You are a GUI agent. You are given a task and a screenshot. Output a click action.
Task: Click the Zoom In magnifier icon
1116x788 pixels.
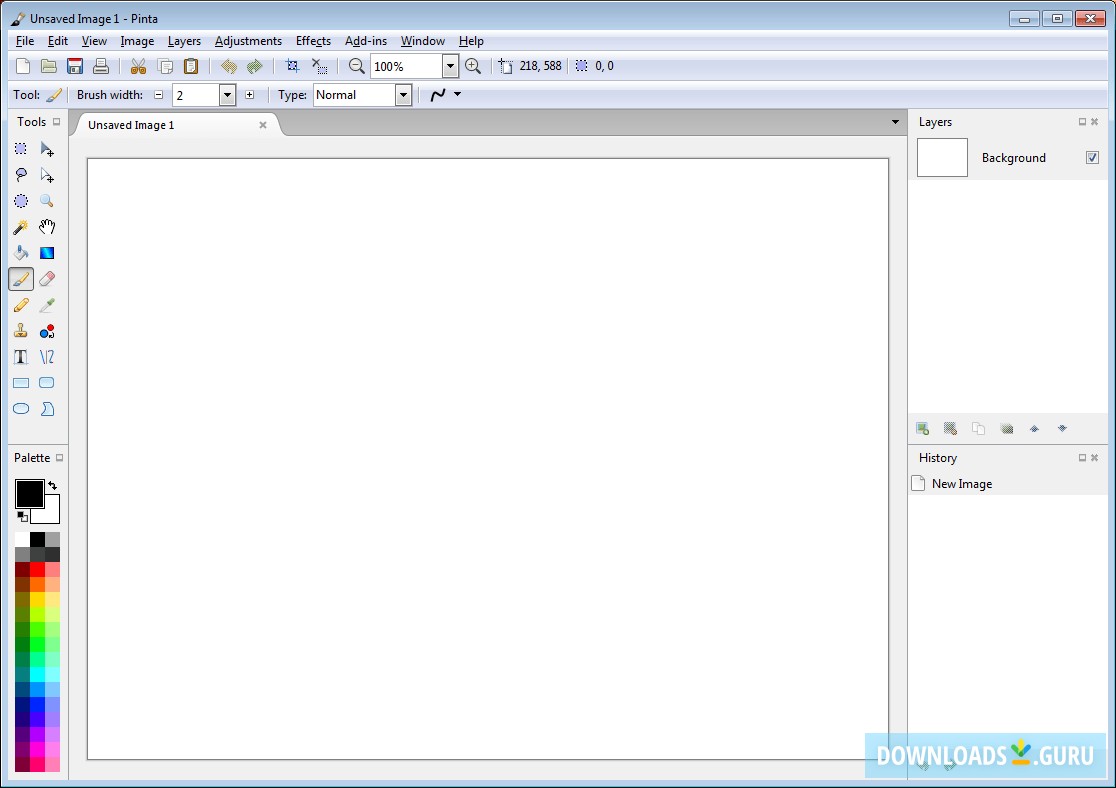(473, 66)
